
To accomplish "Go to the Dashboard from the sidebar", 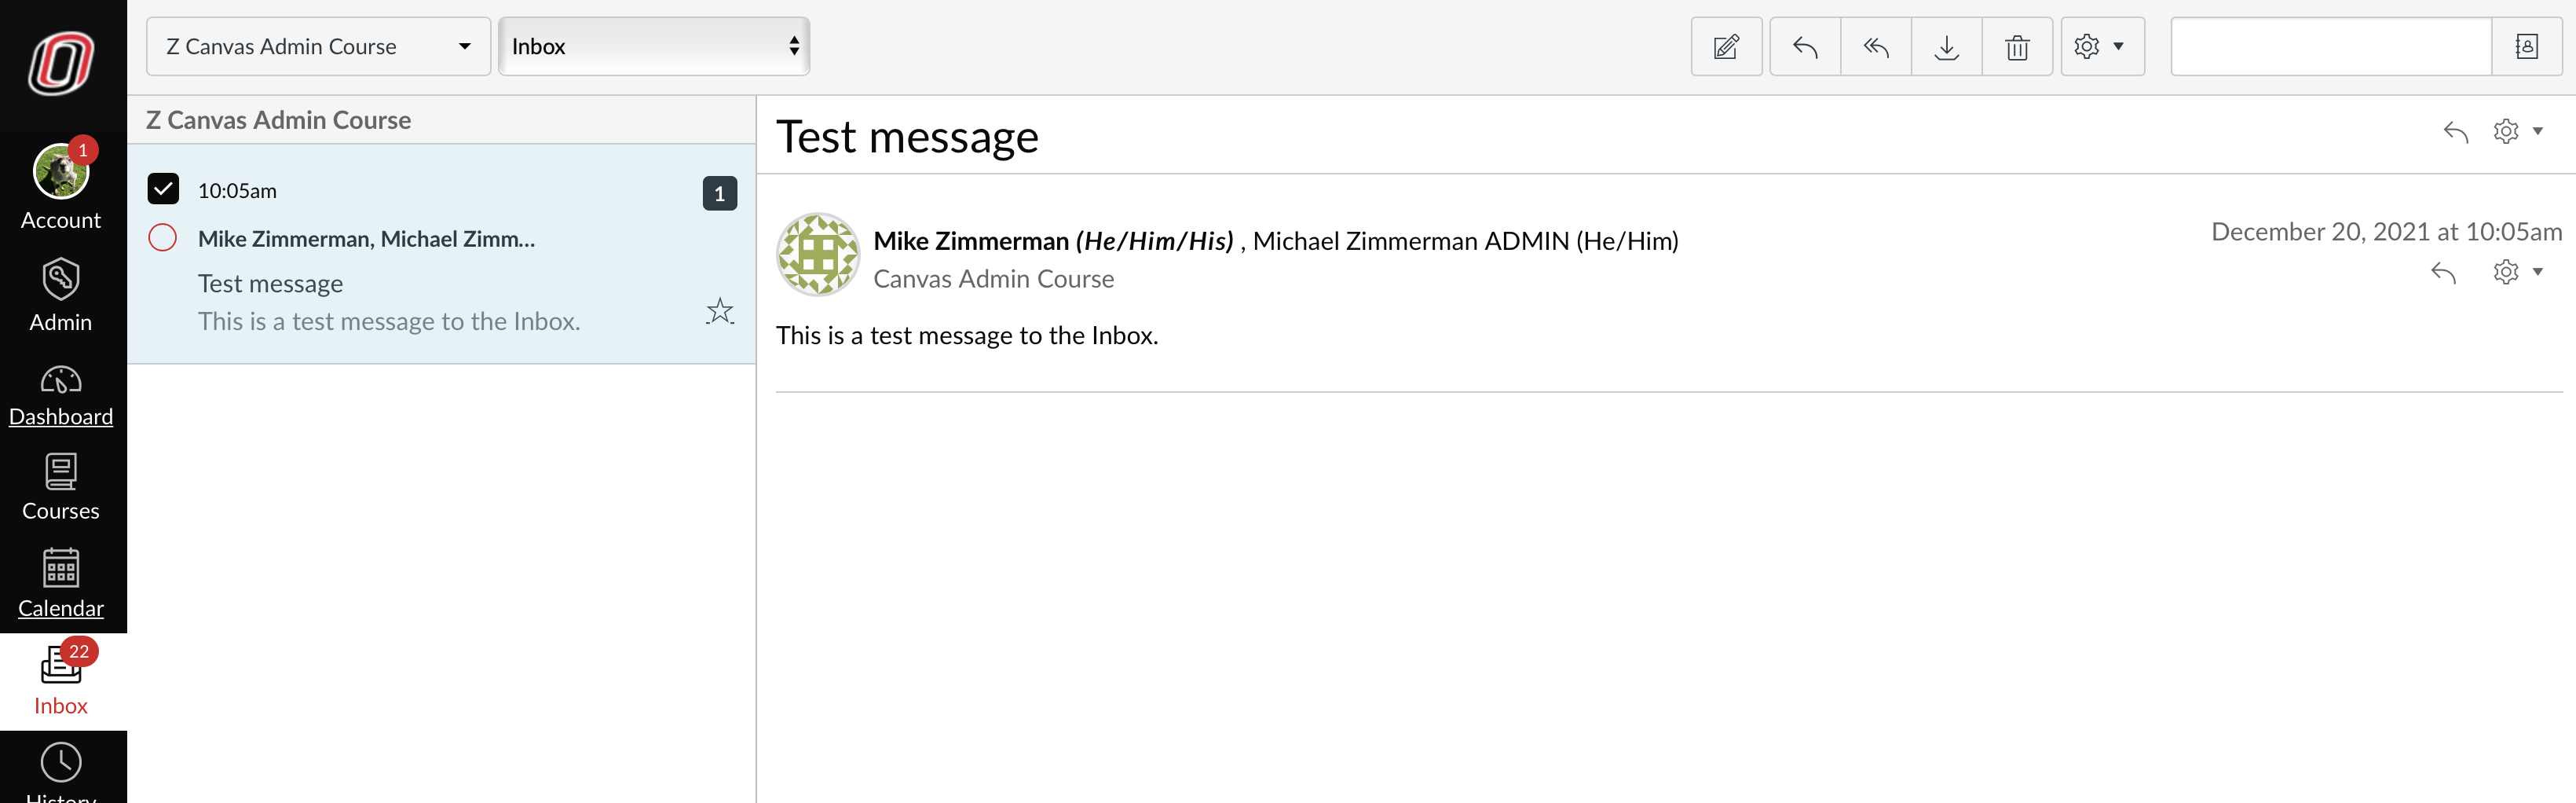I will click(60, 394).
